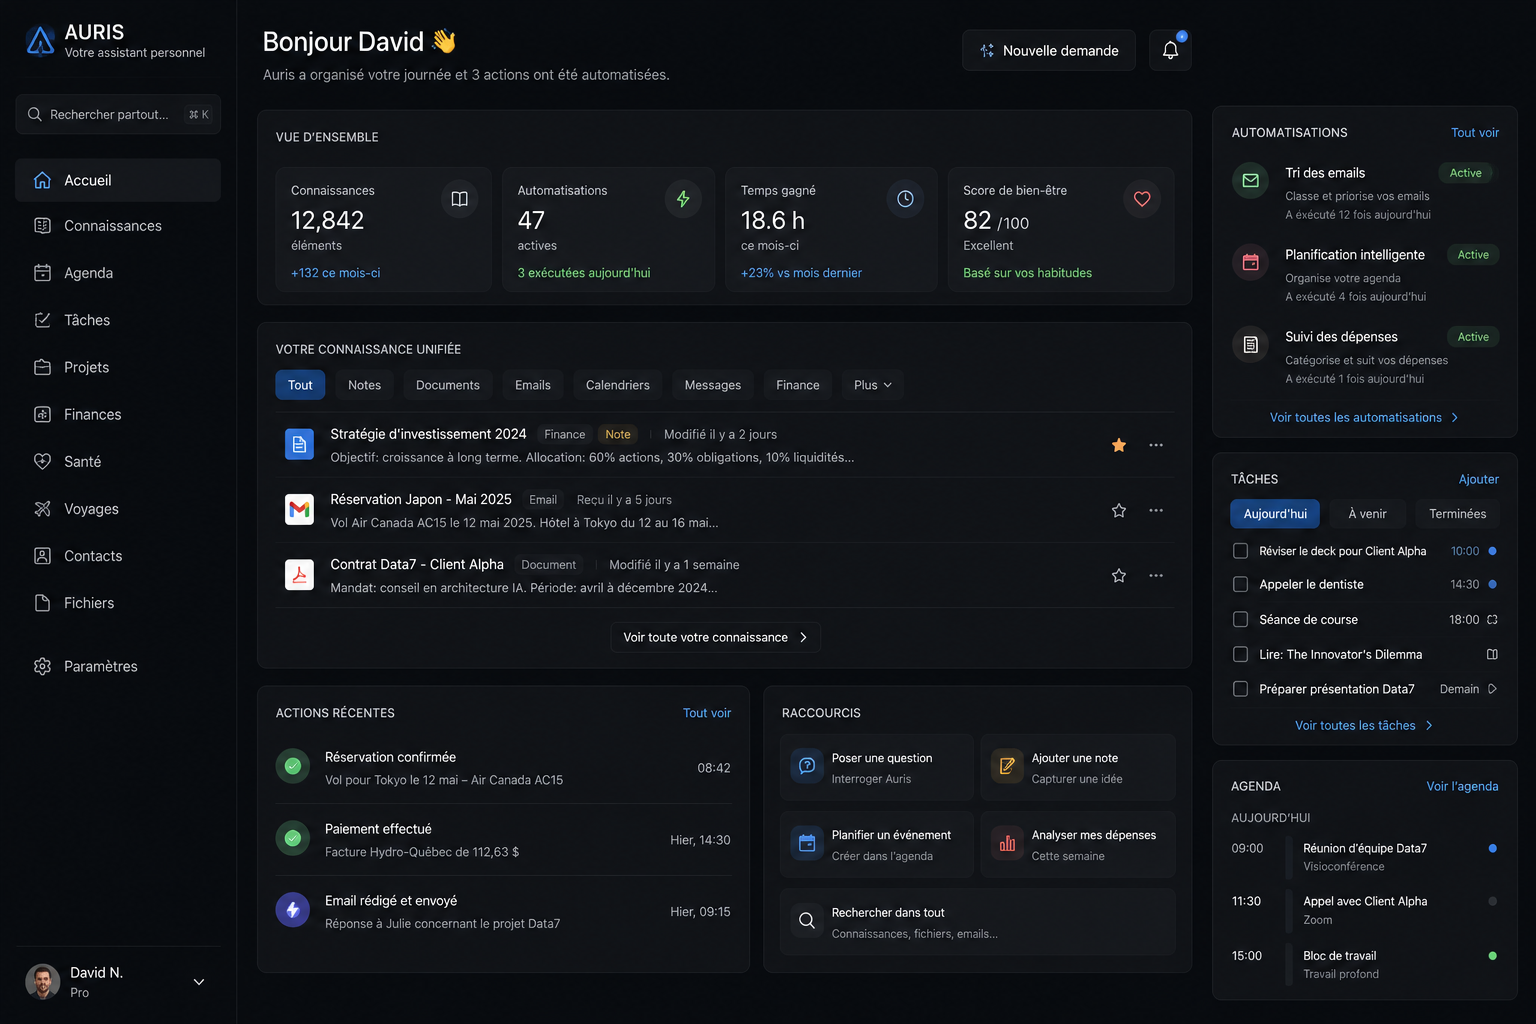Expand the Plus filter dropdown
The image size is (1536, 1024).
pyautogui.click(x=872, y=385)
